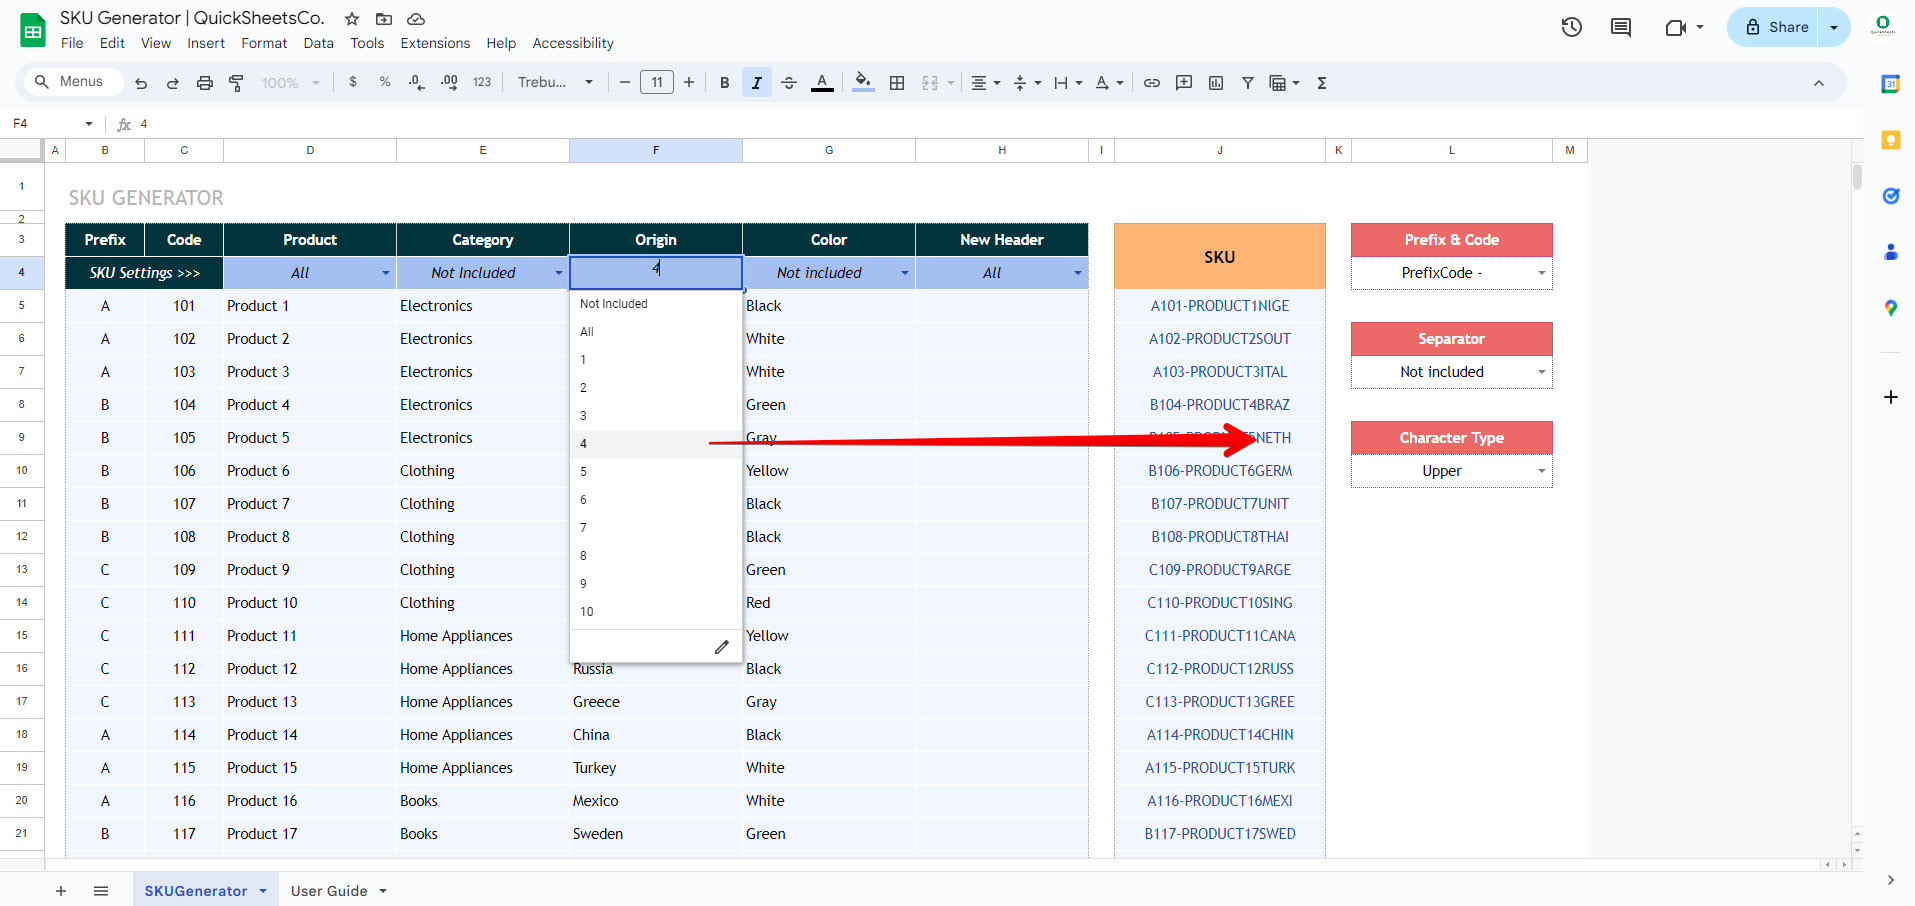Open the Insert menu
This screenshot has height=906, width=1915.
click(206, 43)
